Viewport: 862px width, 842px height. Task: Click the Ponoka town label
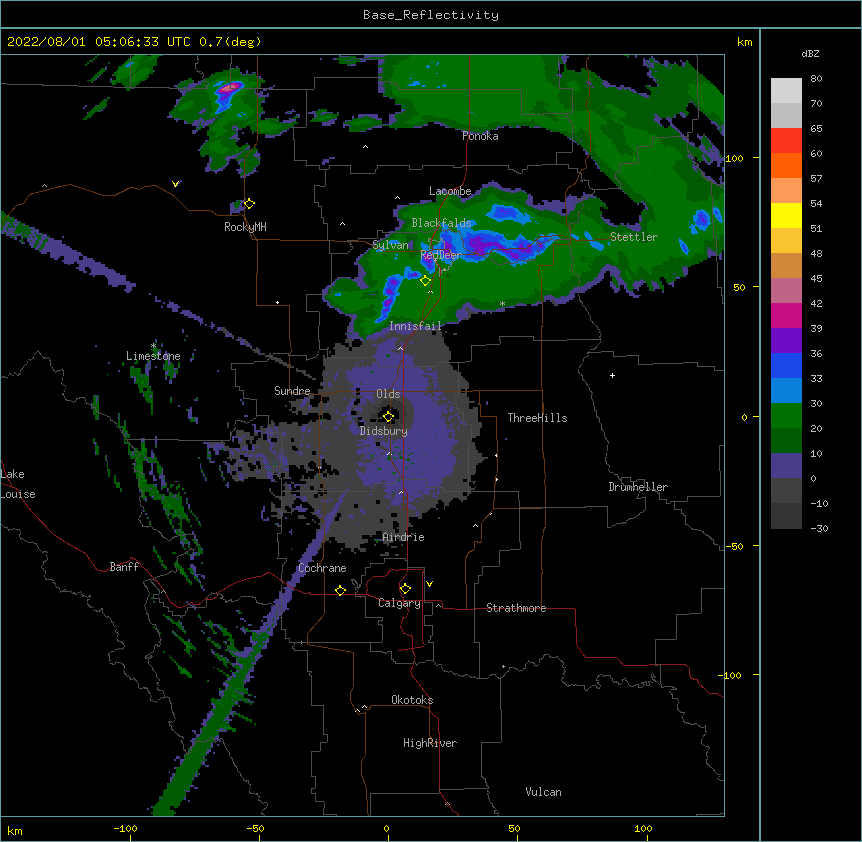pos(480,136)
